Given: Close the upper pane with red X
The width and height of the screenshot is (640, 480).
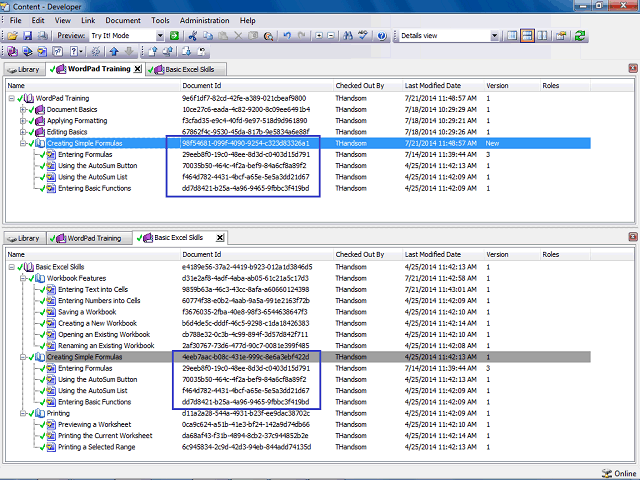Looking at the screenshot, I should coord(633,68).
